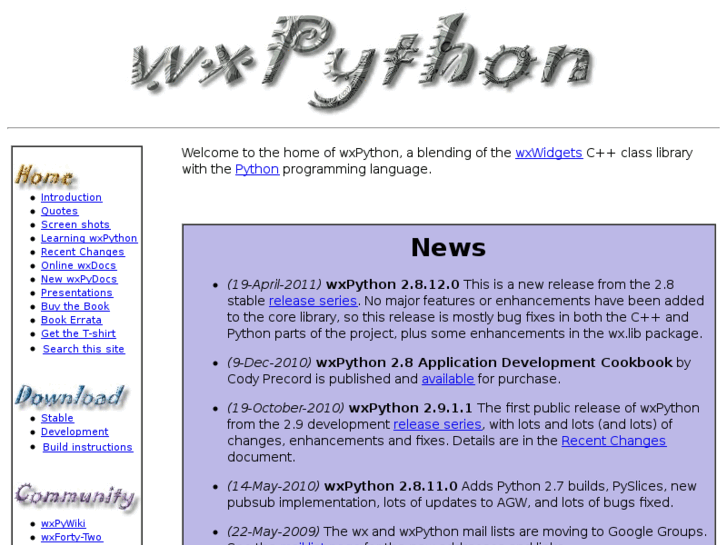Click the wxPython 2.9.1.1 bold title
This screenshot has height=545, width=727.
click(x=410, y=408)
